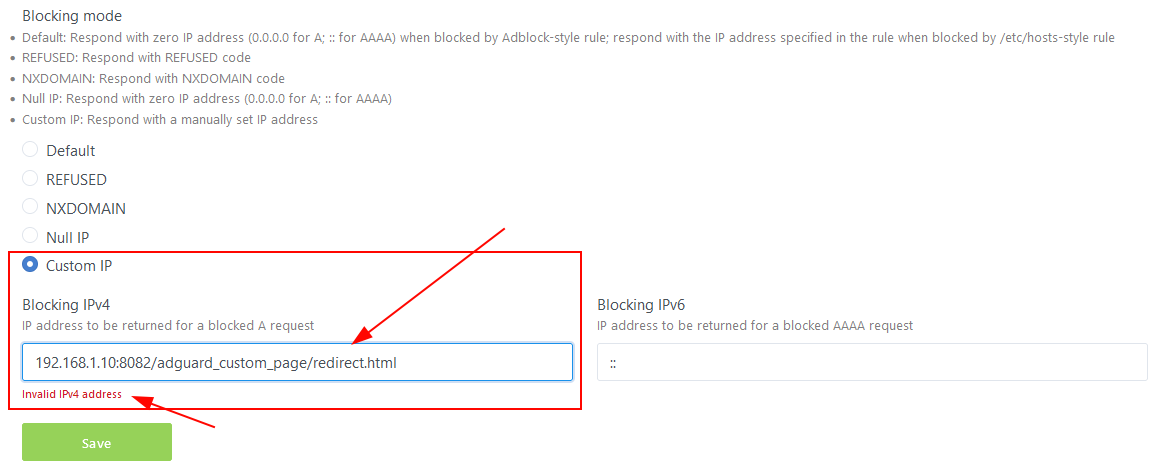This screenshot has width=1159, height=475.
Task: Select the Default blocking mode radio circle
Action: (x=30, y=150)
